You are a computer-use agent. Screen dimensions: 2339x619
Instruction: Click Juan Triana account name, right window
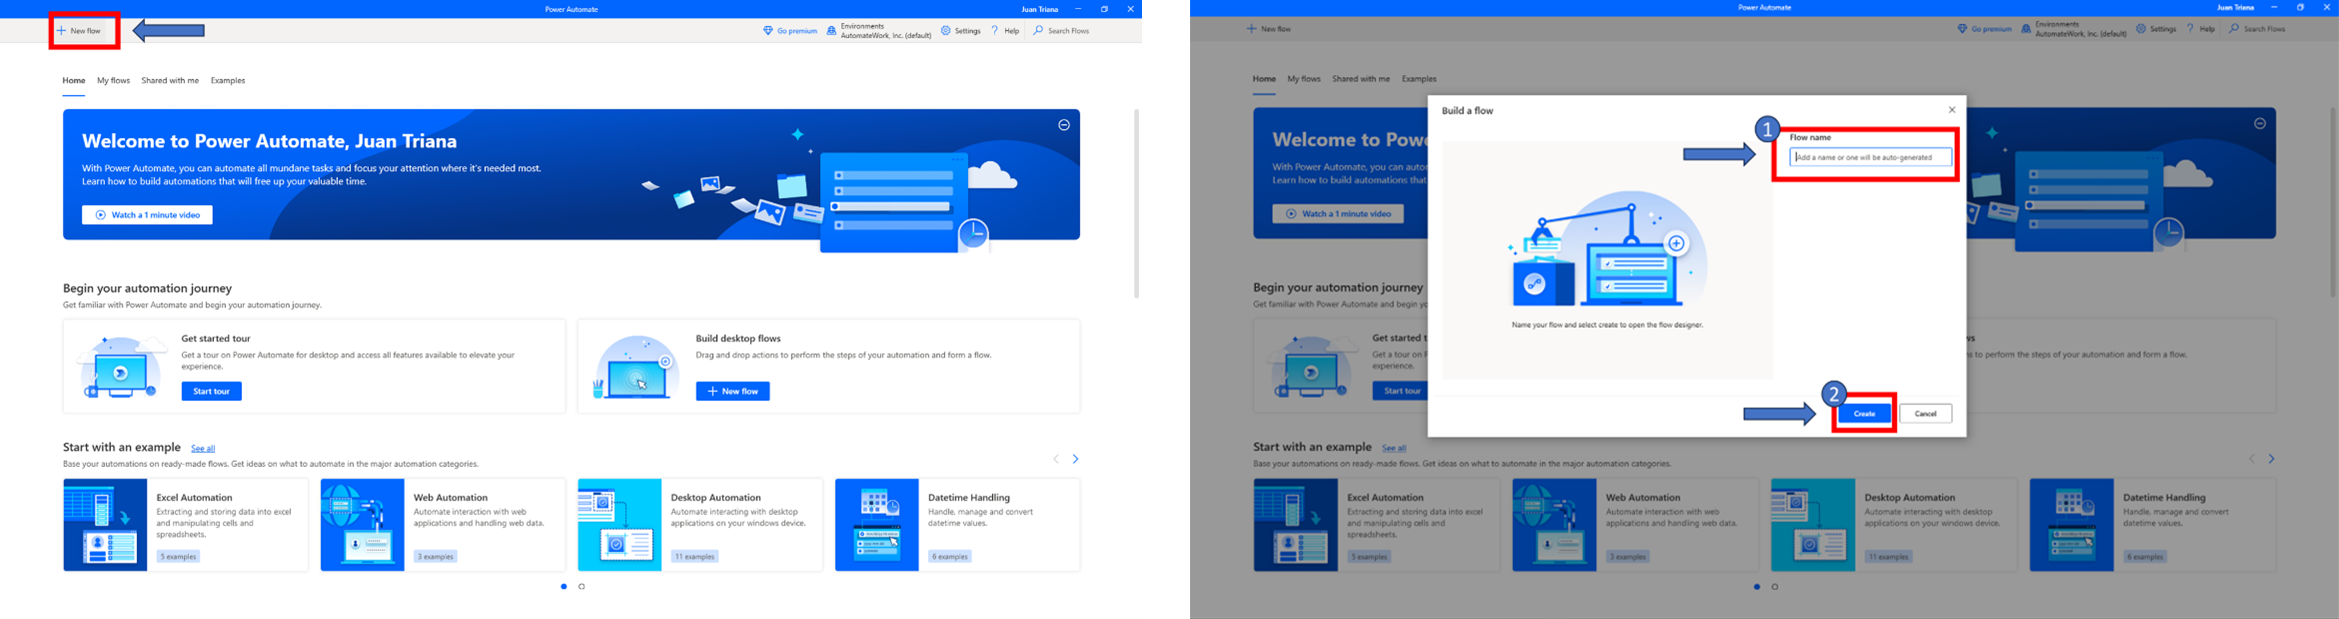(x=2235, y=7)
